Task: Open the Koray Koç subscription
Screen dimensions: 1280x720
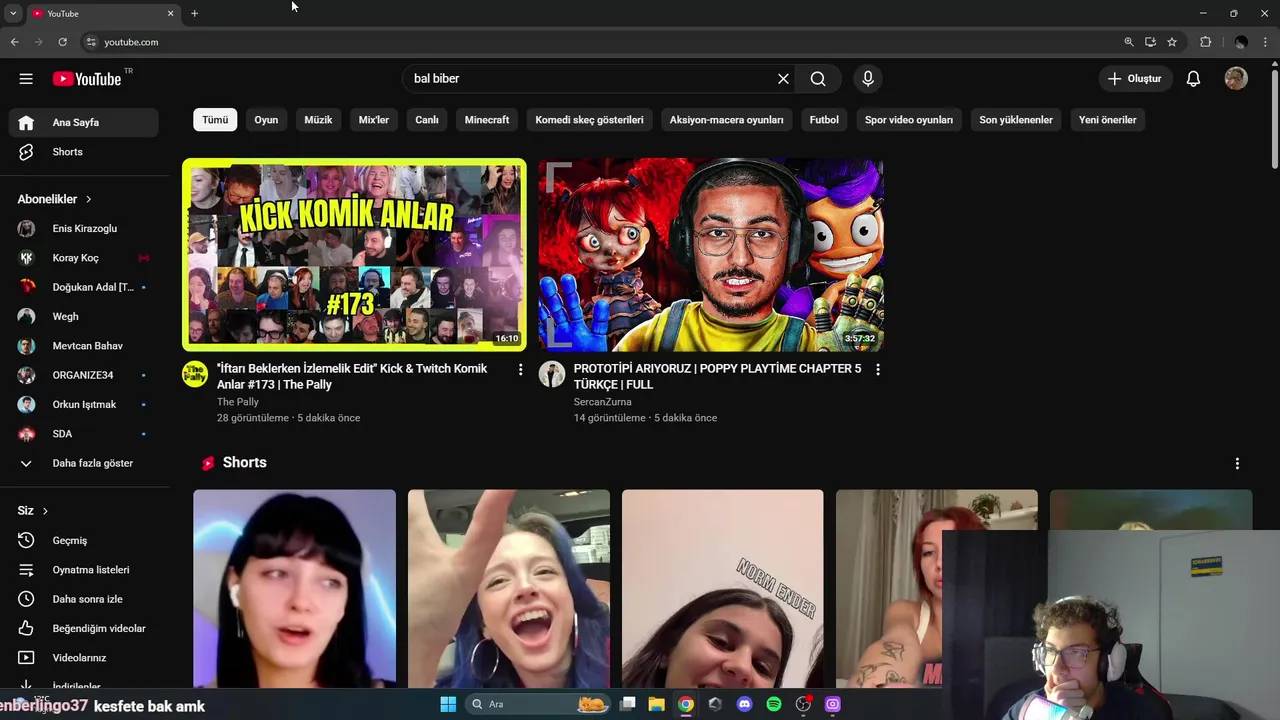Action: coord(84,258)
